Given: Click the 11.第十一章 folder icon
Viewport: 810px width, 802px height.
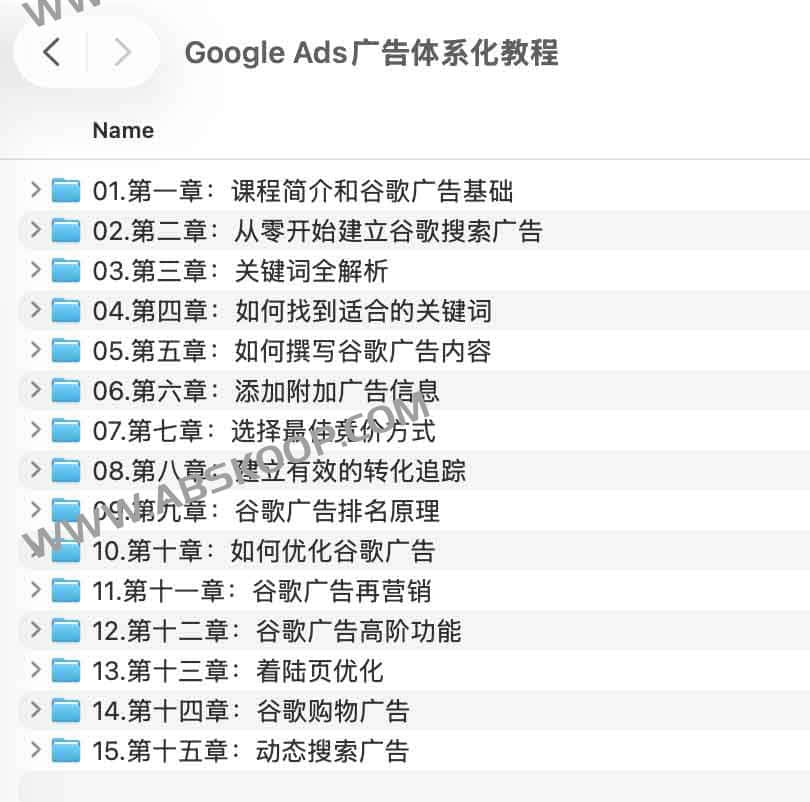Looking at the screenshot, I should [66, 590].
